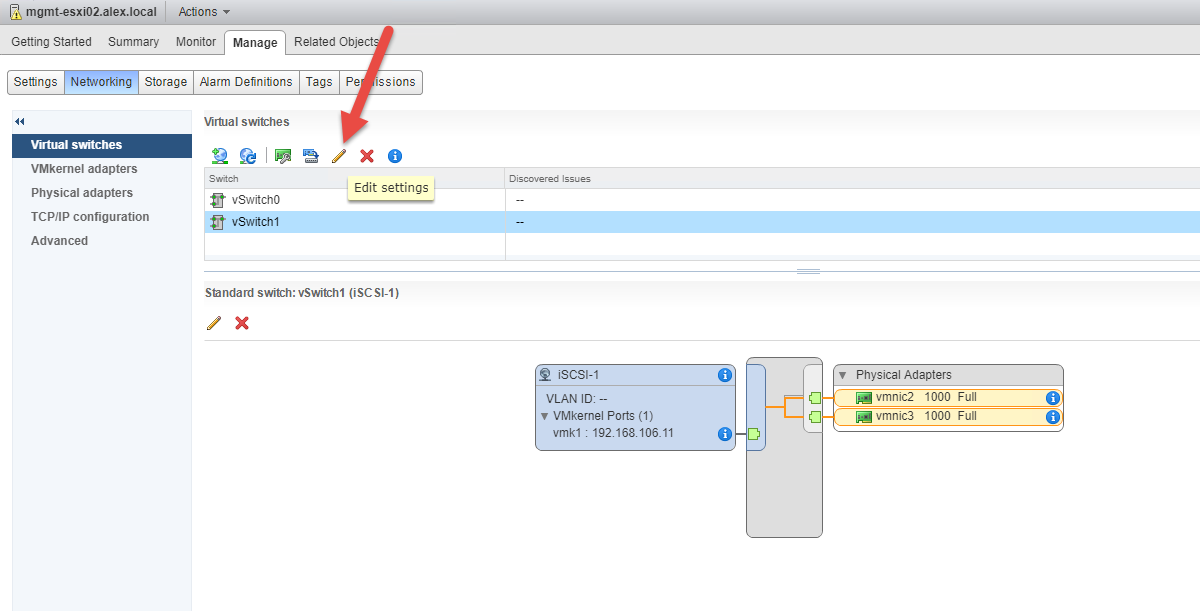Click the red X remove switch icon
This screenshot has width=1200, height=611.
pos(367,156)
